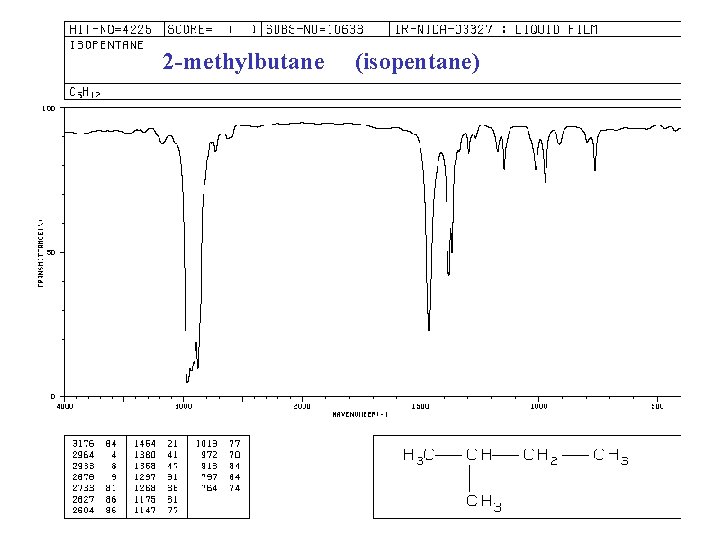Click the TRANSMITTANCE vertical axis title
This screenshot has width=720, height=540.
(x=40, y=253)
